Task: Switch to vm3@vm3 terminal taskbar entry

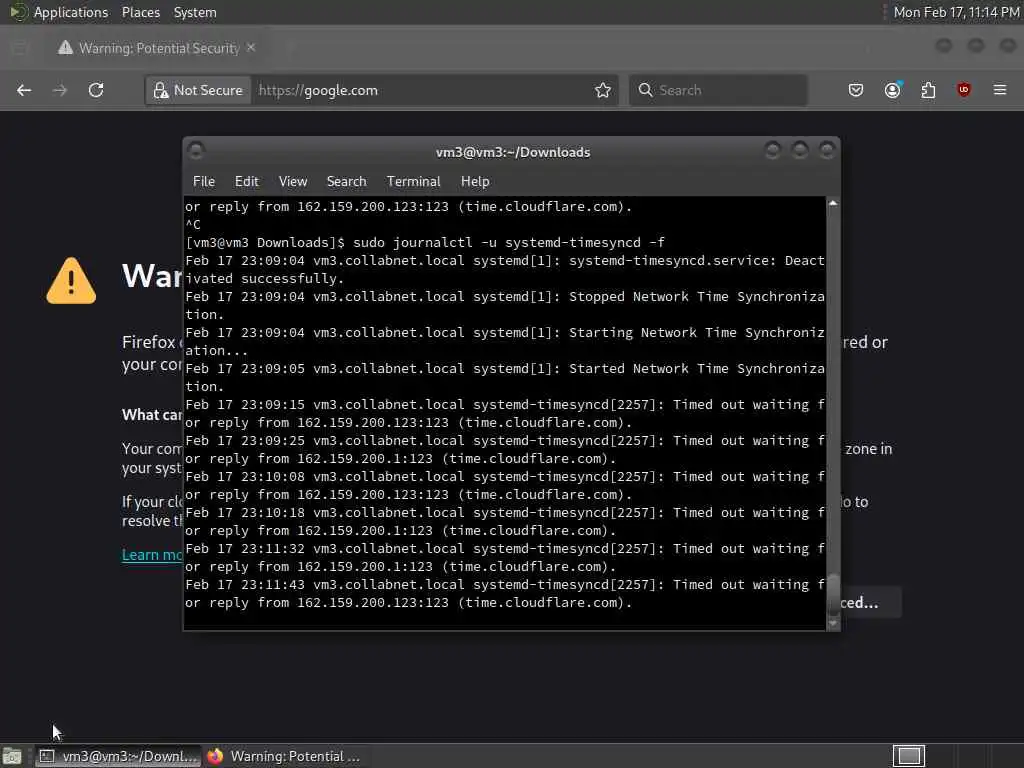Action: coord(118,756)
